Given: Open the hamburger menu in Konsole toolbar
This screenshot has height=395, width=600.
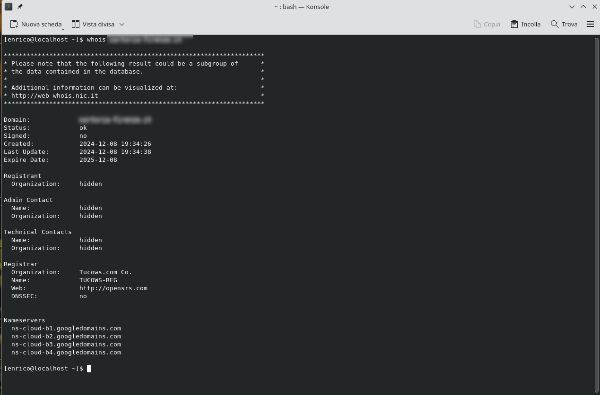Looking at the screenshot, I should tap(590, 24).
